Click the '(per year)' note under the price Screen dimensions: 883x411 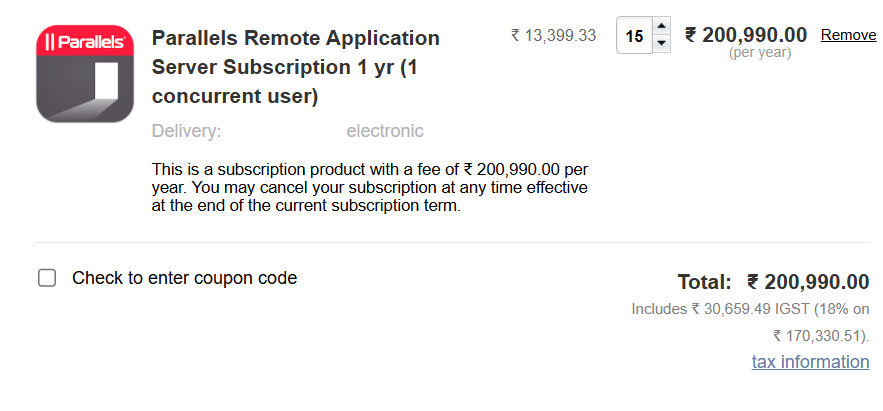pos(760,53)
